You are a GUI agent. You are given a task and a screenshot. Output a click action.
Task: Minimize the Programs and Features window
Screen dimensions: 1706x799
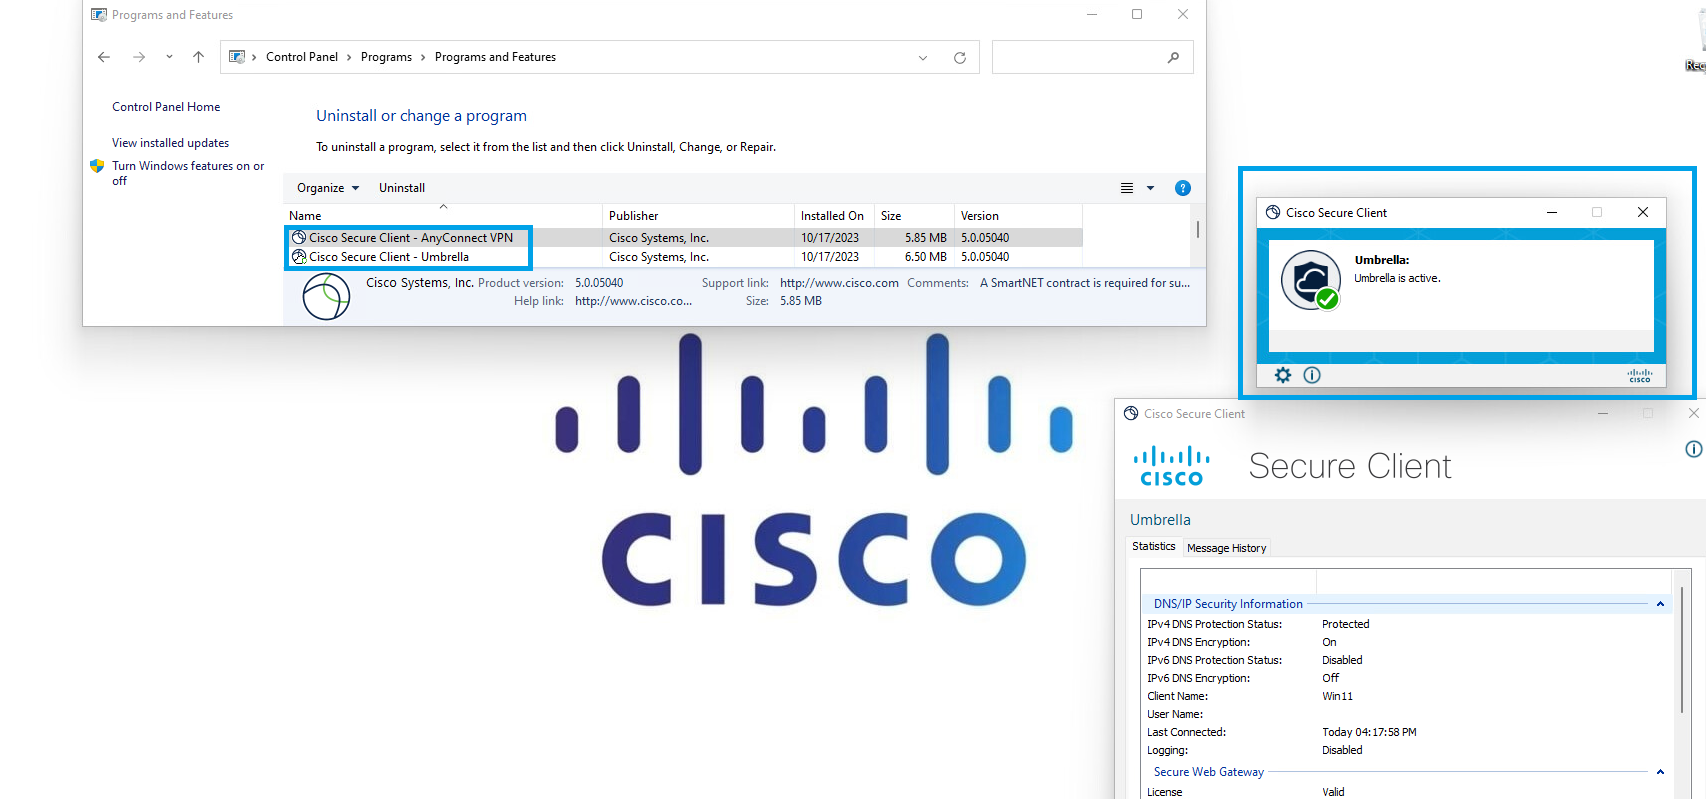coord(1092,14)
